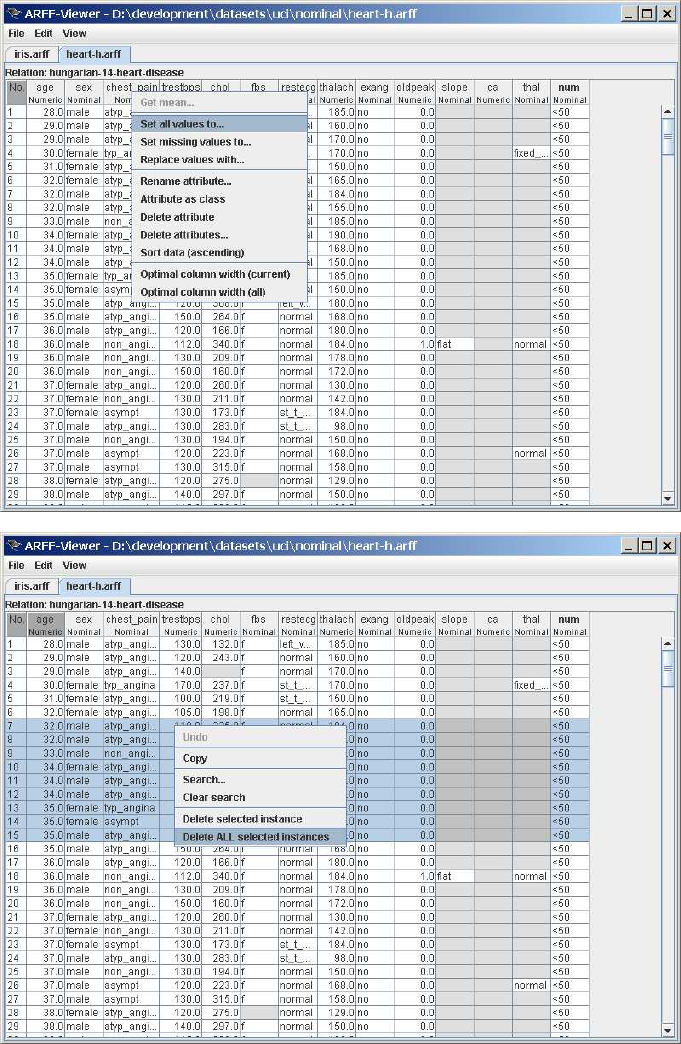Click vertical scrollbar thumb in lower window
The width and height of the screenshot is (681, 1044).
click(668, 668)
